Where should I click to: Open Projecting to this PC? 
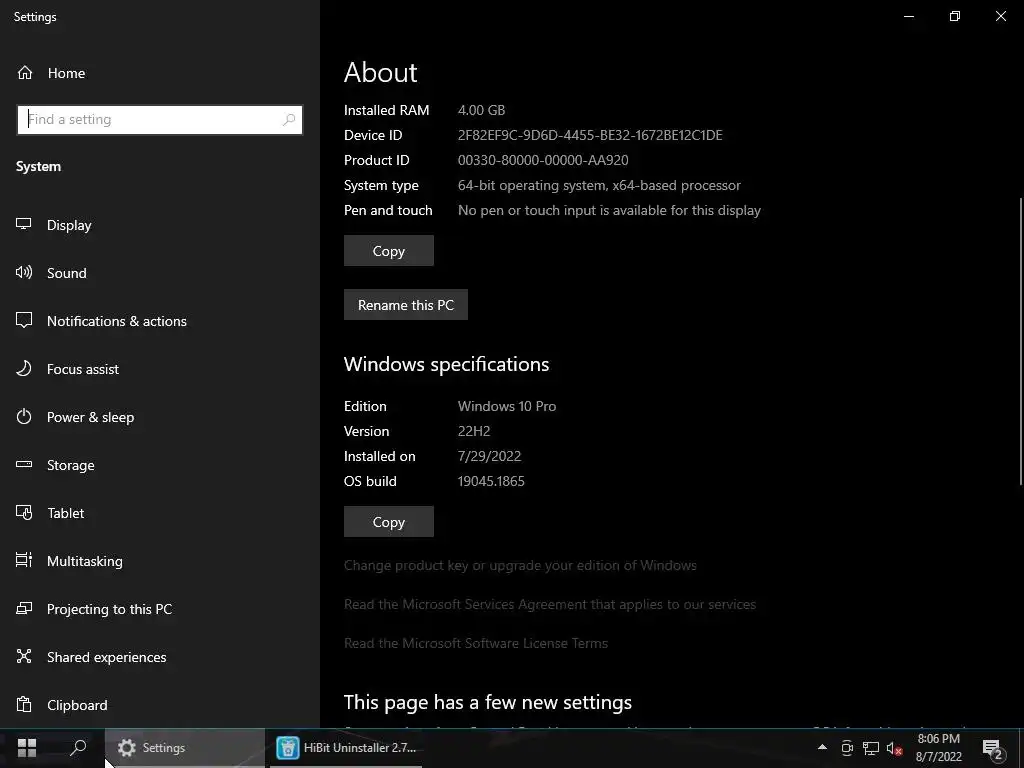pyautogui.click(x=110, y=609)
